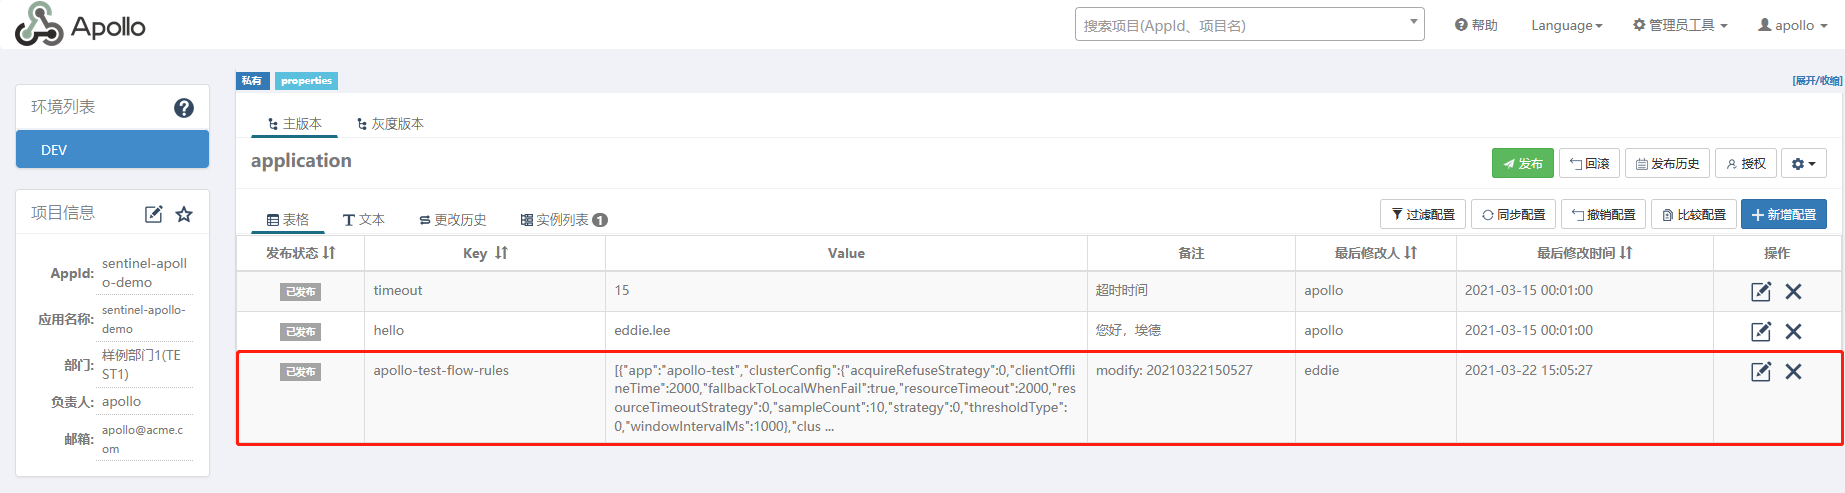Image resolution: width=1845 pixels, height=493 pixels.
Task: Edit the timeout config row
Action: pyautogui.click(x=1761, y=291)
